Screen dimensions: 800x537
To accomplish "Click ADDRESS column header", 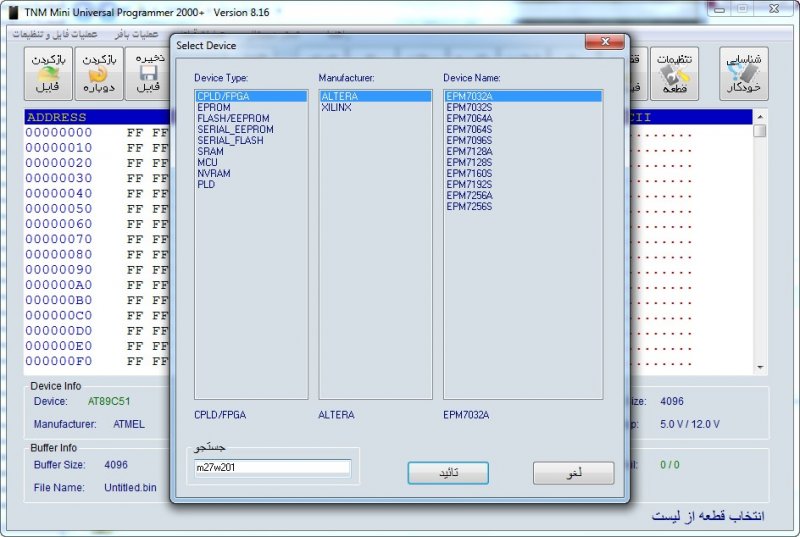I will (x=57, y=117).
